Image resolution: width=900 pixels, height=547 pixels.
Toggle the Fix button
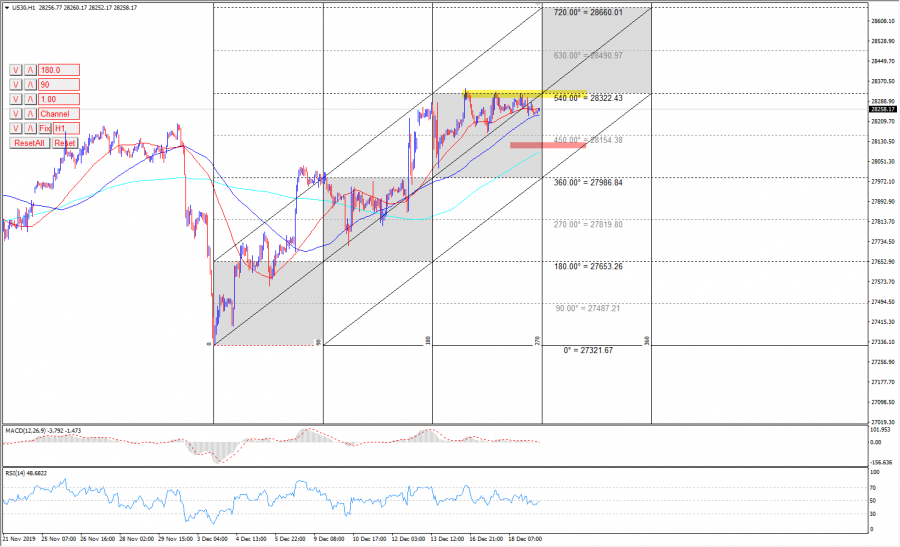pos(45,129)
